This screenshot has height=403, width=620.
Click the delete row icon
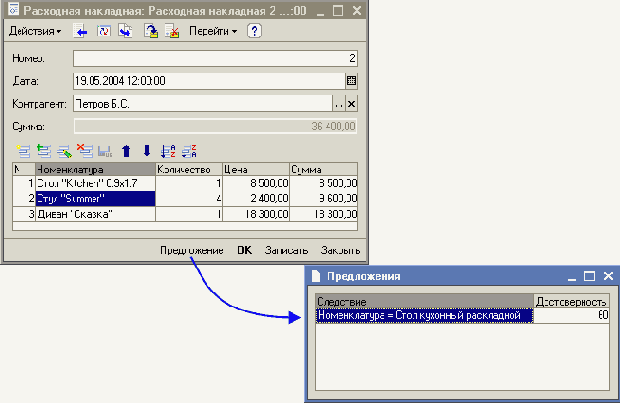tap(85, 151)
